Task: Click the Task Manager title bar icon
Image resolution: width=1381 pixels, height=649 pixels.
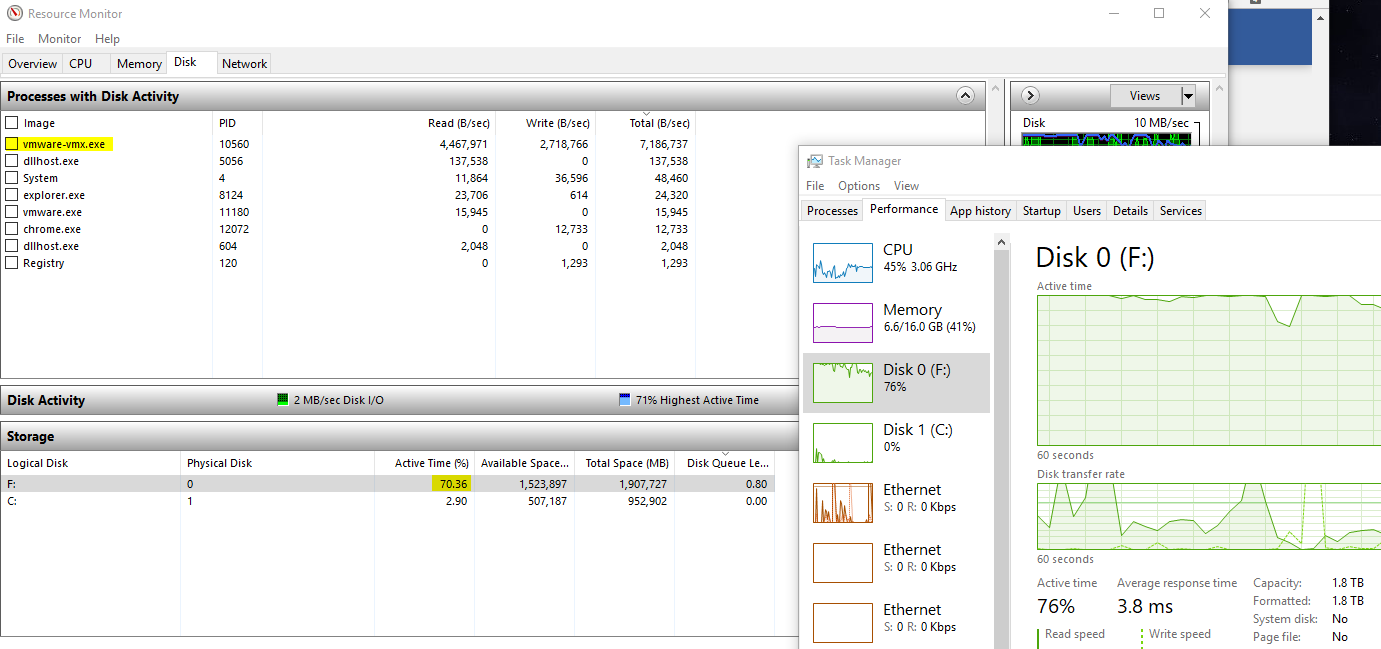Action: [x=815, y=161]
